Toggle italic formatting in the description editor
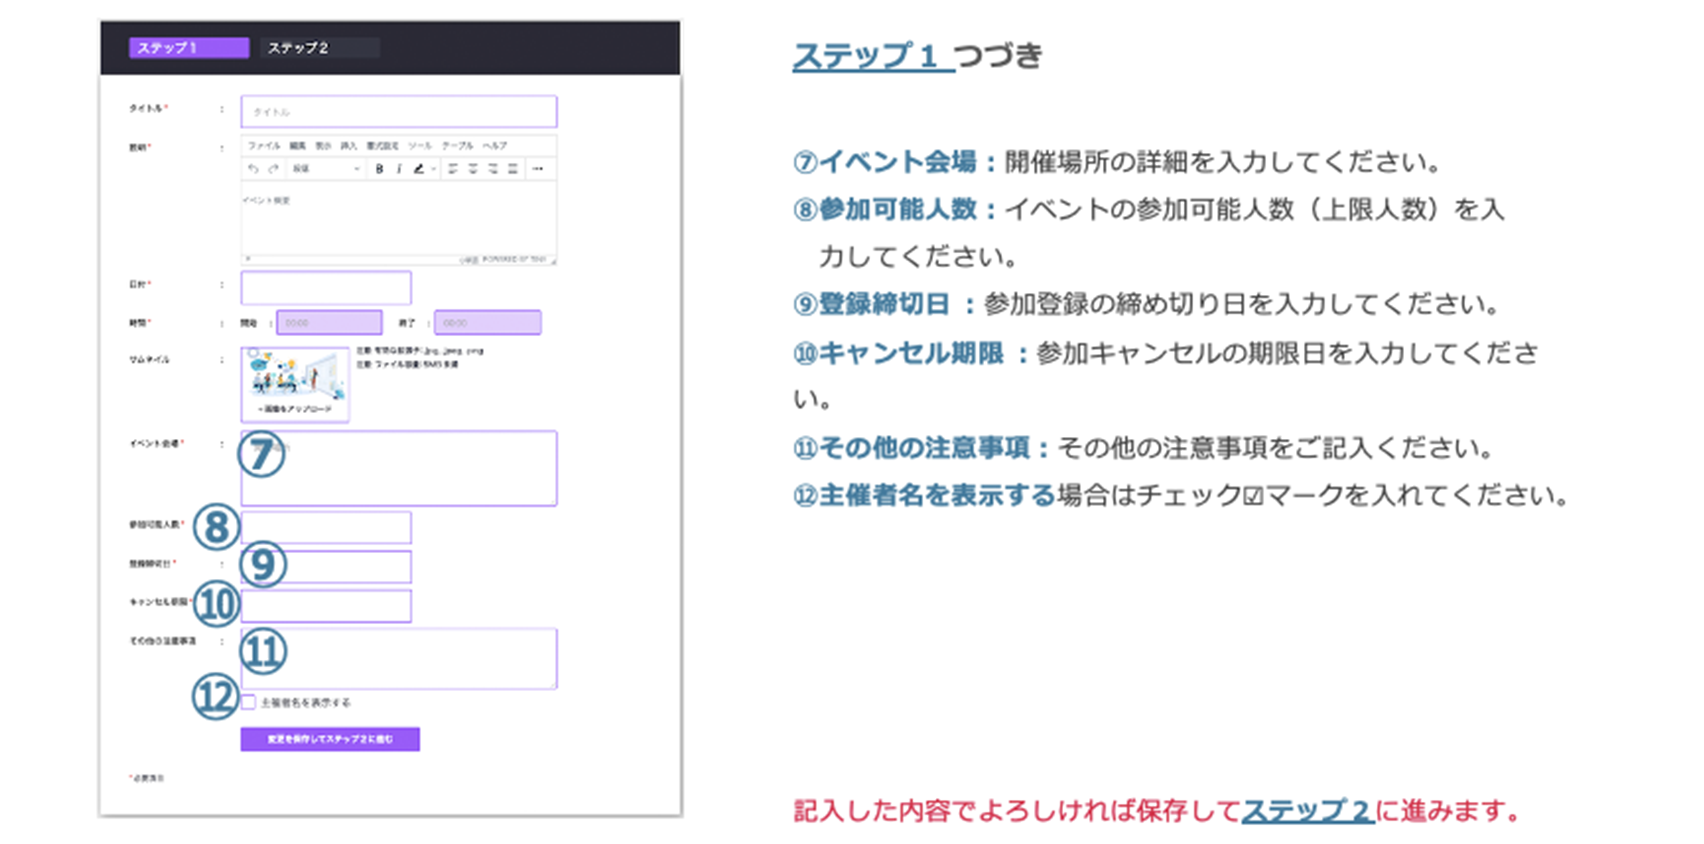Viewport: 1704px width, 844px height. point(399,169)
